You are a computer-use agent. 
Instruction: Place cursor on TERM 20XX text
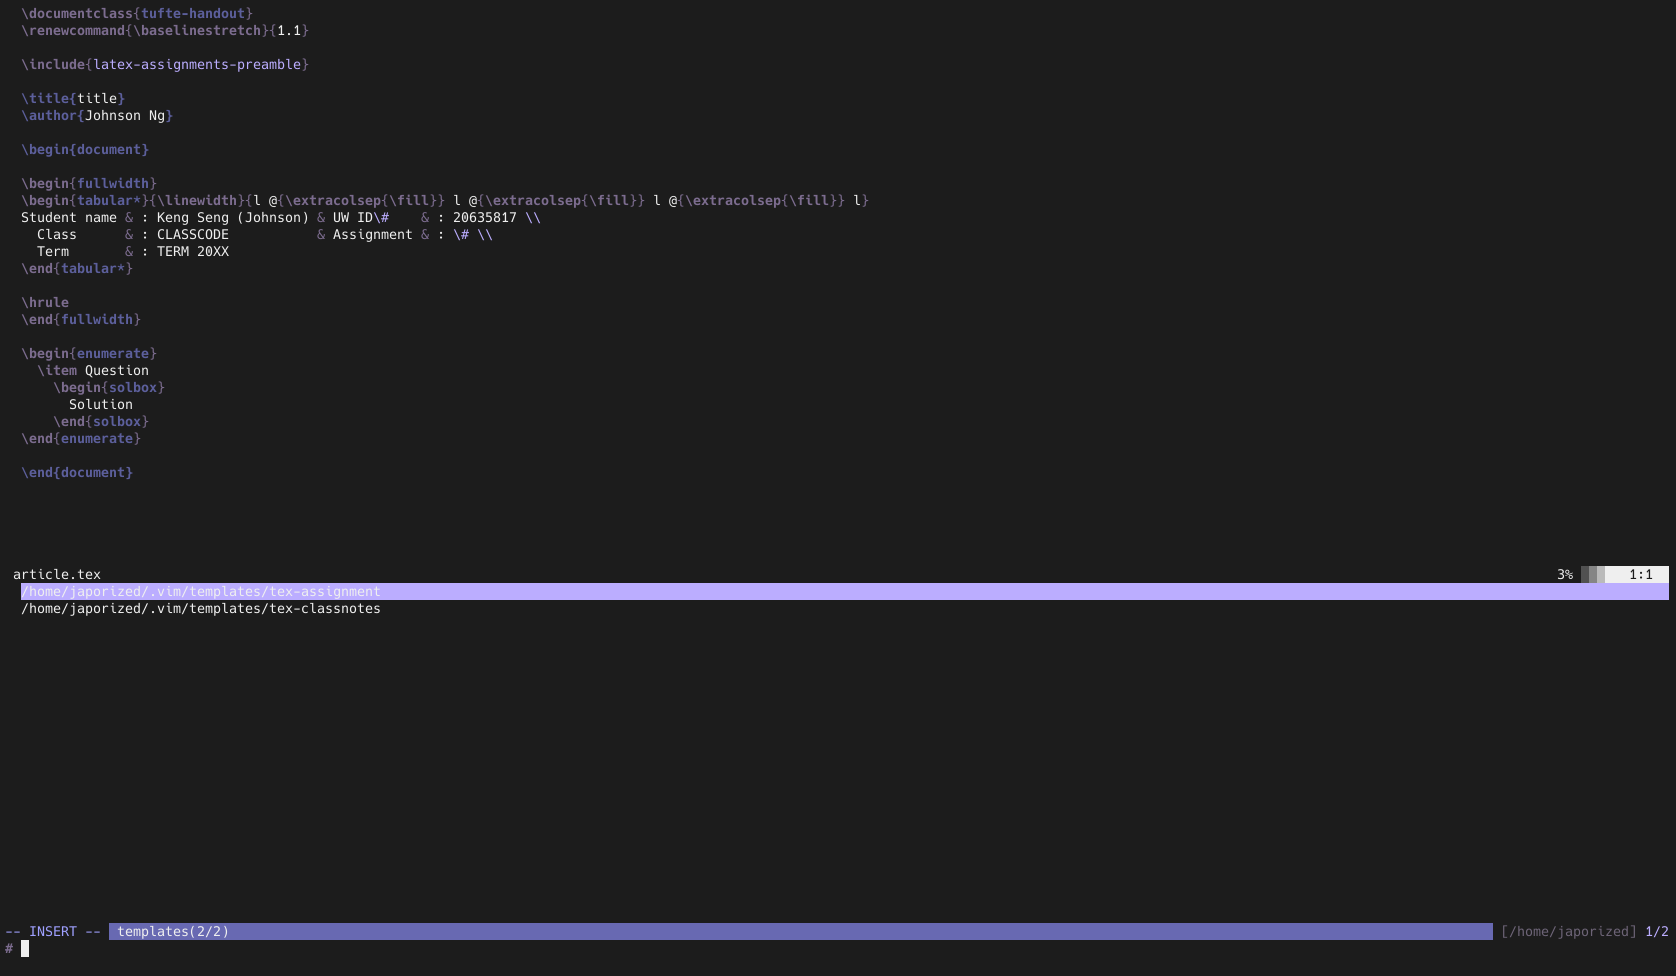193,252
